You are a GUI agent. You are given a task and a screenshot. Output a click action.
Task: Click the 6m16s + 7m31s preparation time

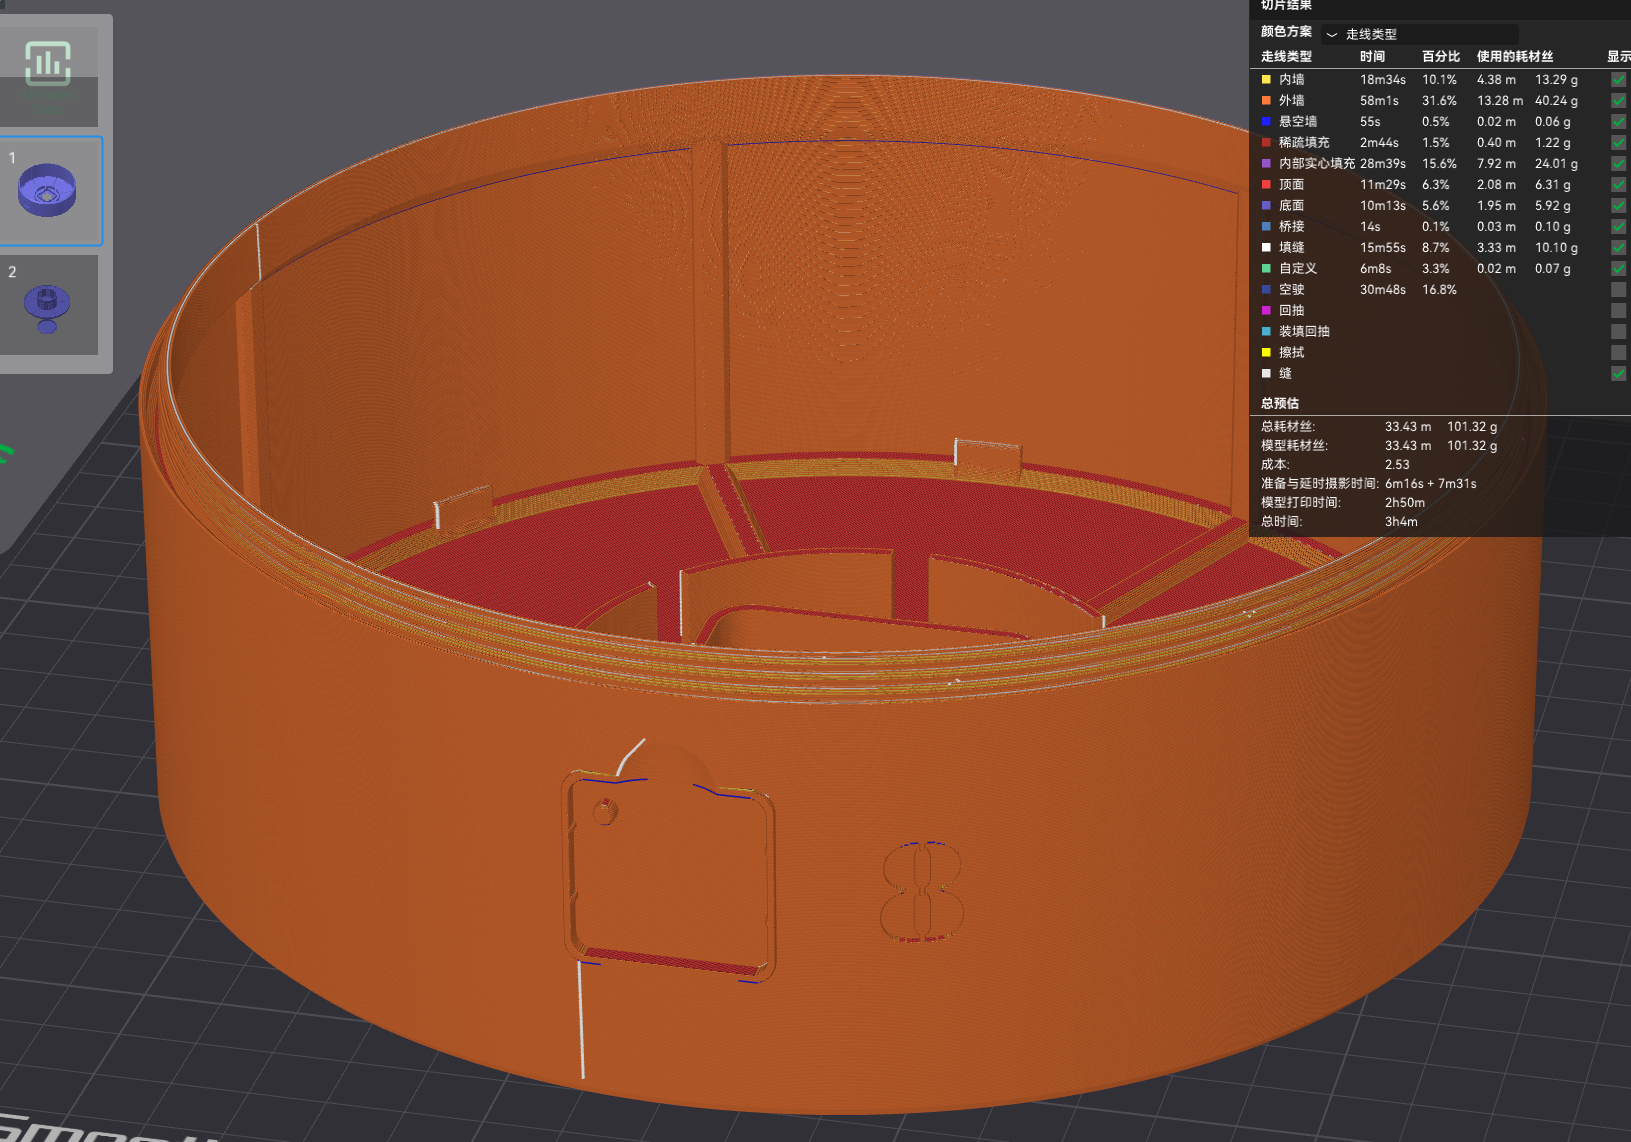click(x=1430, y=483)
